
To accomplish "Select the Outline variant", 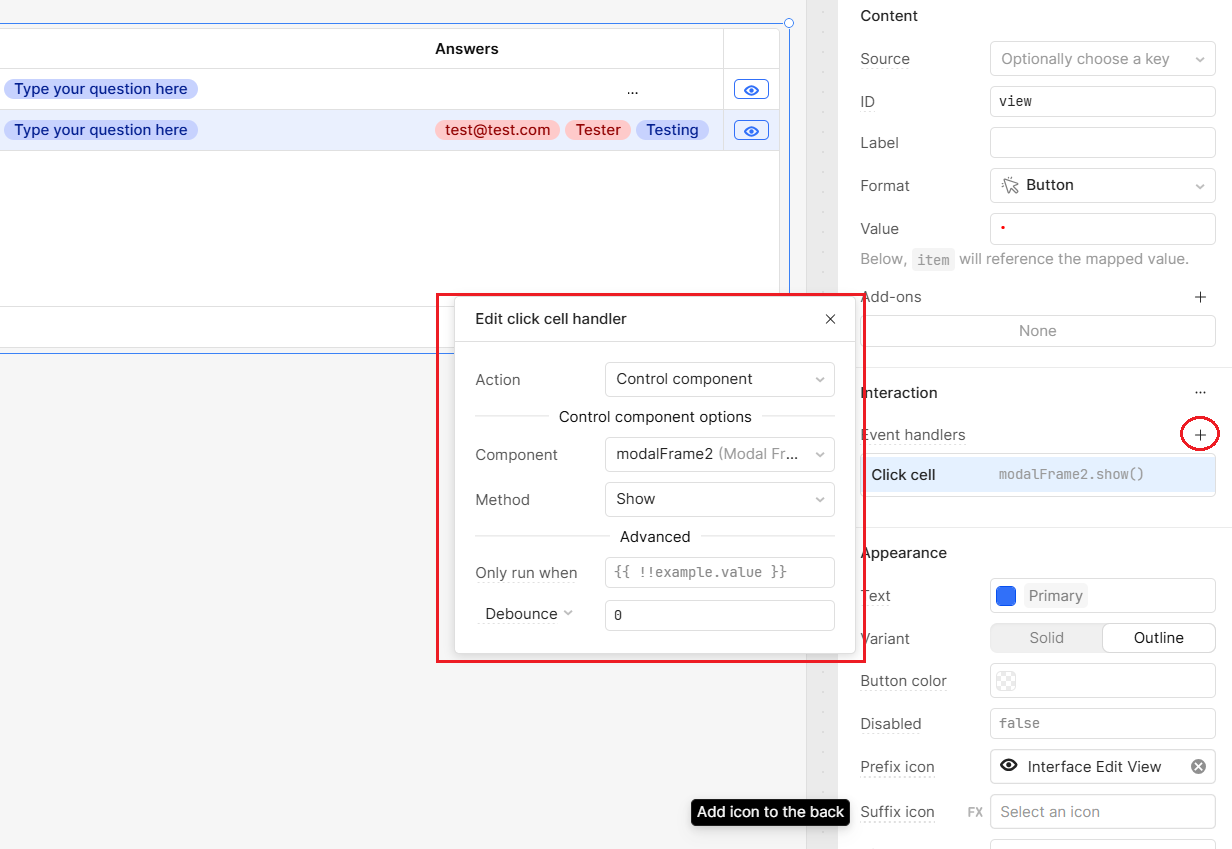I will (x=1159, y=638).
